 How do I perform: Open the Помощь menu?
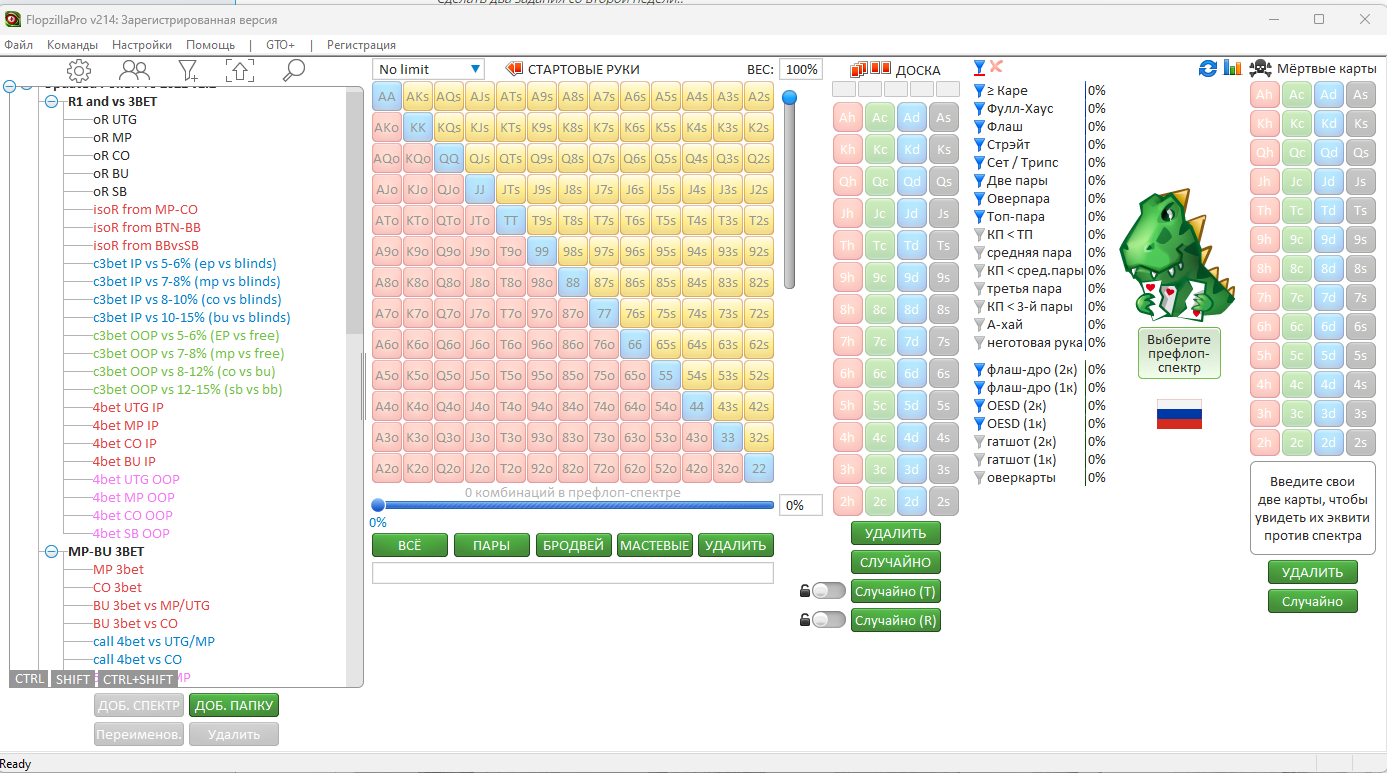pos(210,45)
